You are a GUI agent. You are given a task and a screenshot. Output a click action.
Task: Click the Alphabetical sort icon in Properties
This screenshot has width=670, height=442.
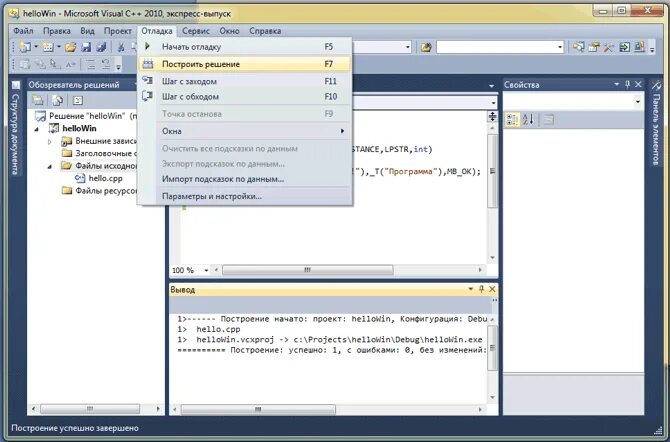coord(528,120)
